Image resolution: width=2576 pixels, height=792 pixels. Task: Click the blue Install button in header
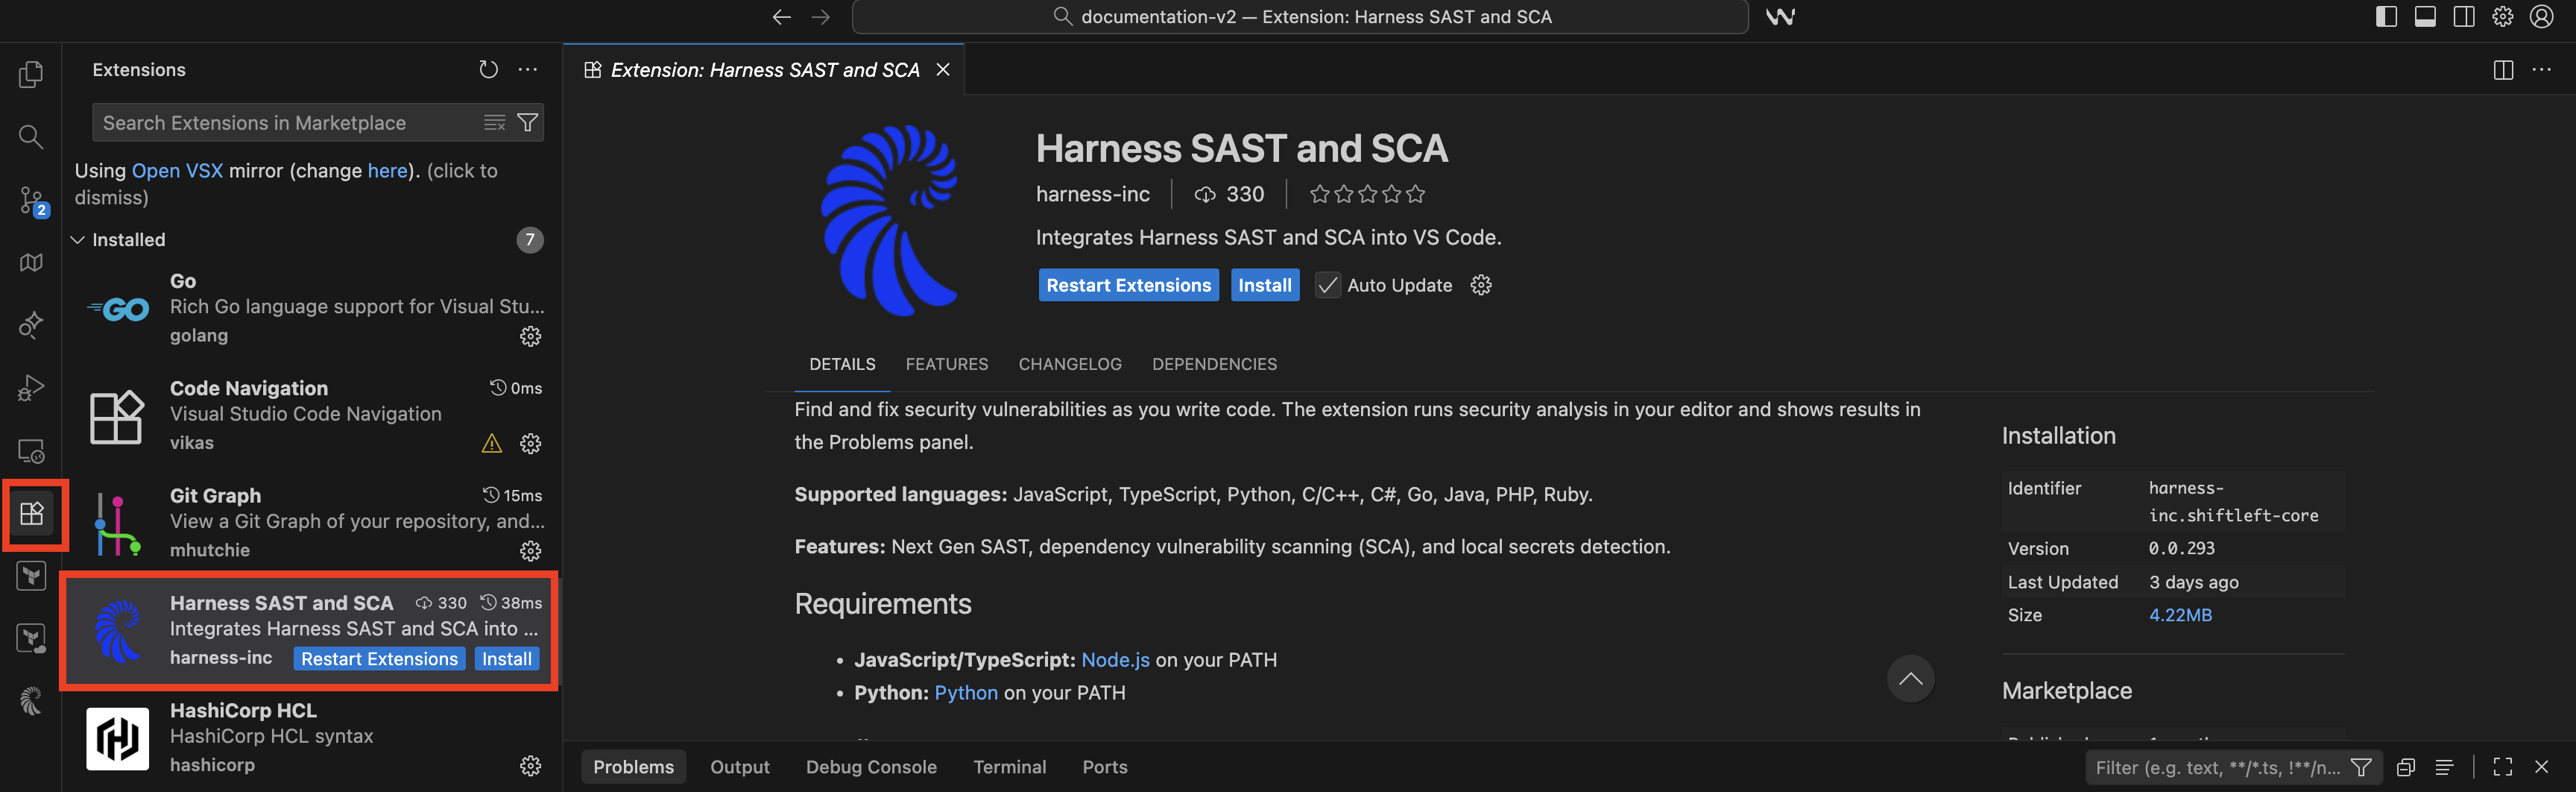click(x=1264, y=285)
